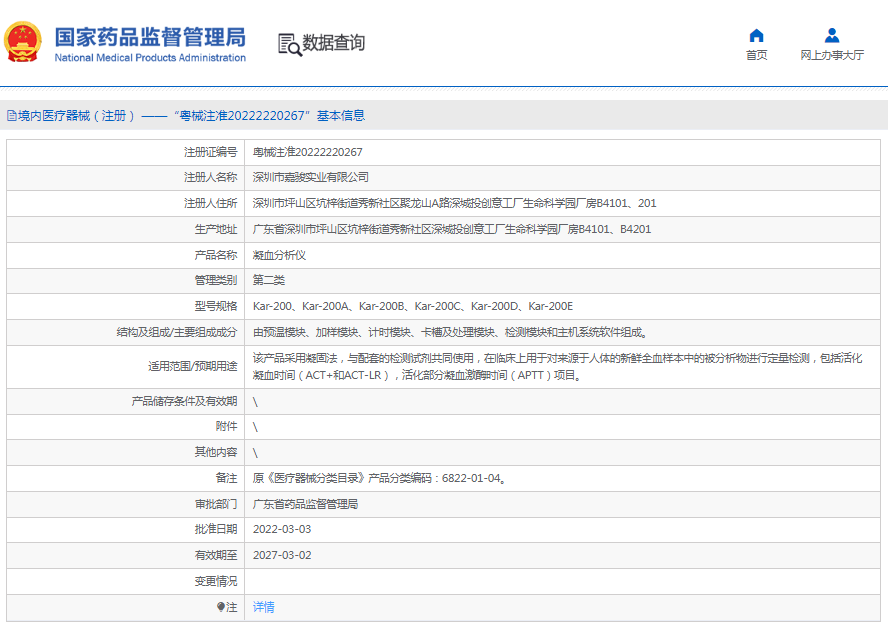888x627 pixels.
Task: Click the 注册证编号 label
Action: pyautogui.click(x=210, y=152)
